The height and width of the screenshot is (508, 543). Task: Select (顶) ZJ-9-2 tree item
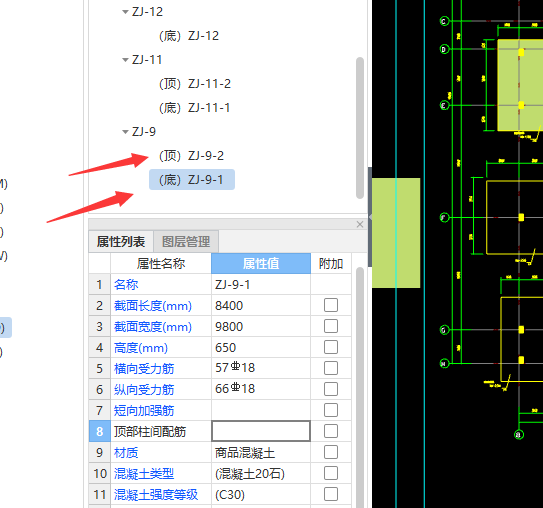[x=192, y=156]
